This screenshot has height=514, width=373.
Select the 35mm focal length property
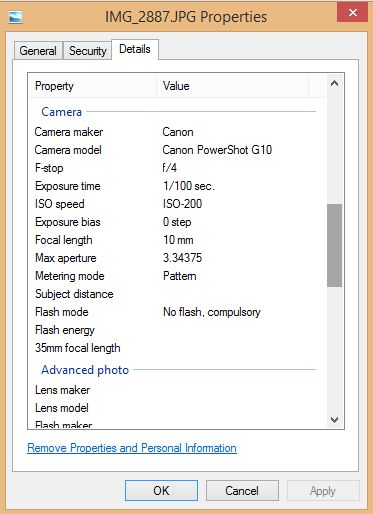click(78, 348)
